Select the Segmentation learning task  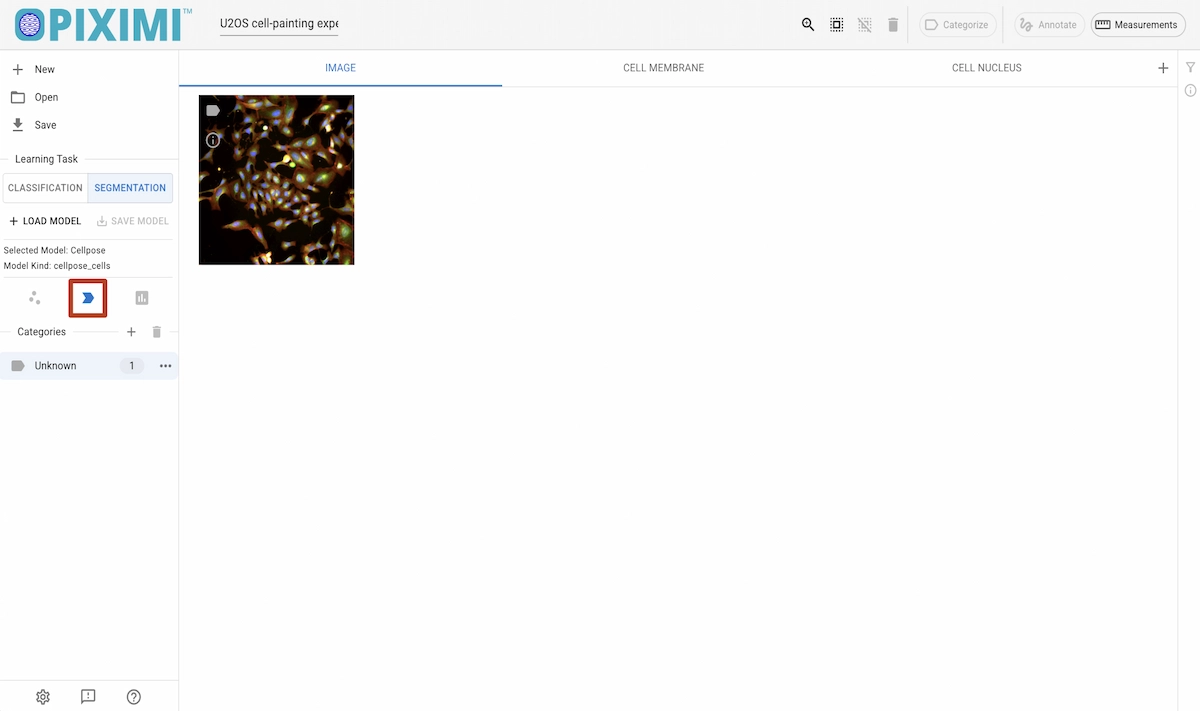130,188
